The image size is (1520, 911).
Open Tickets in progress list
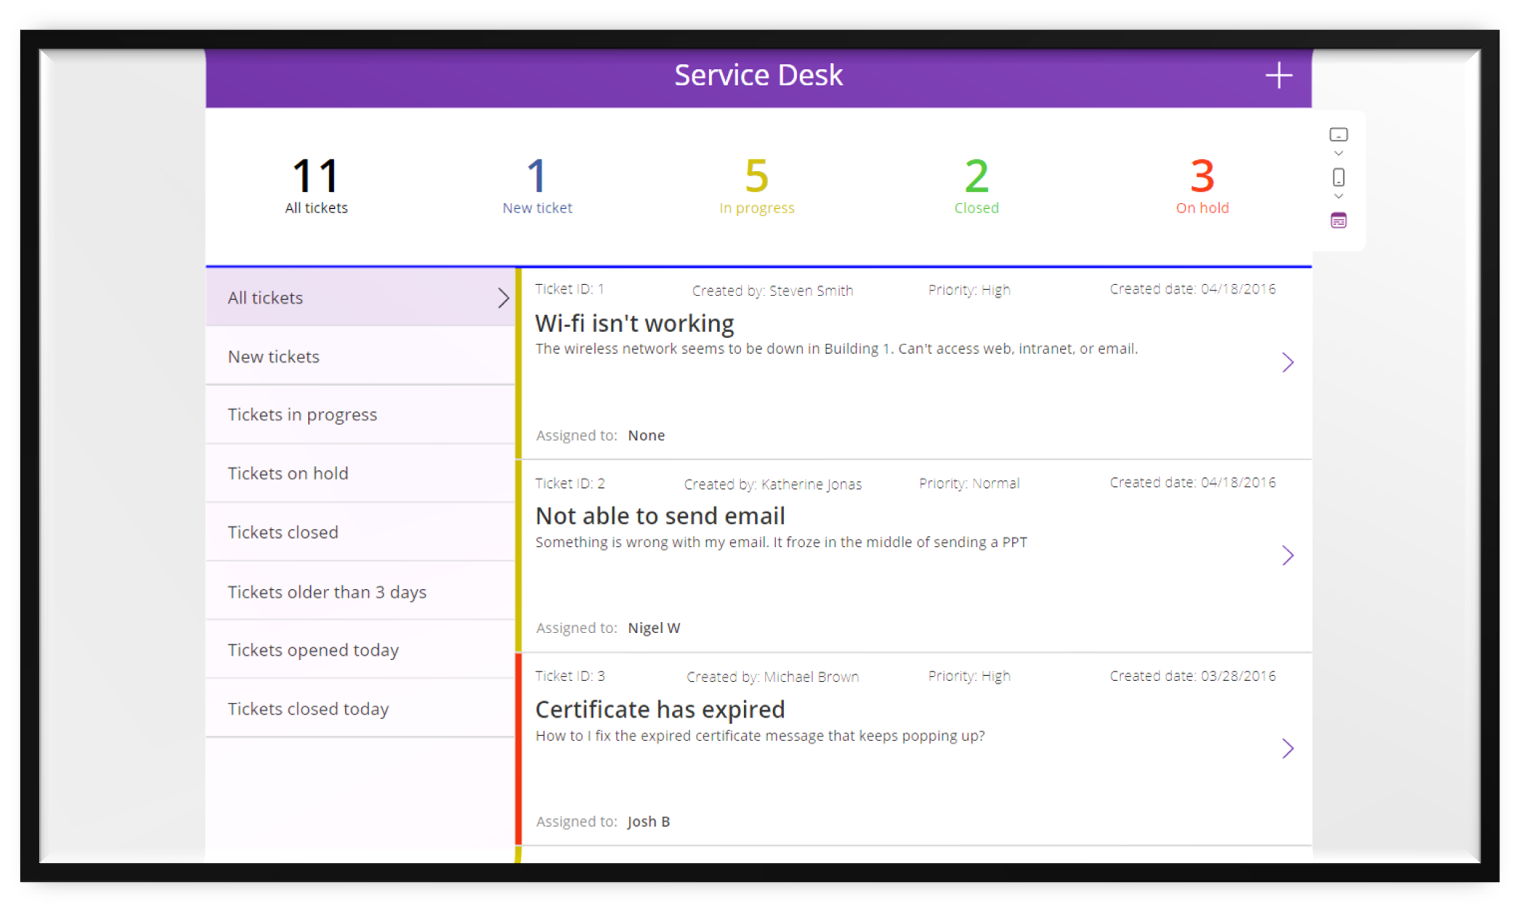pos(360,415)
